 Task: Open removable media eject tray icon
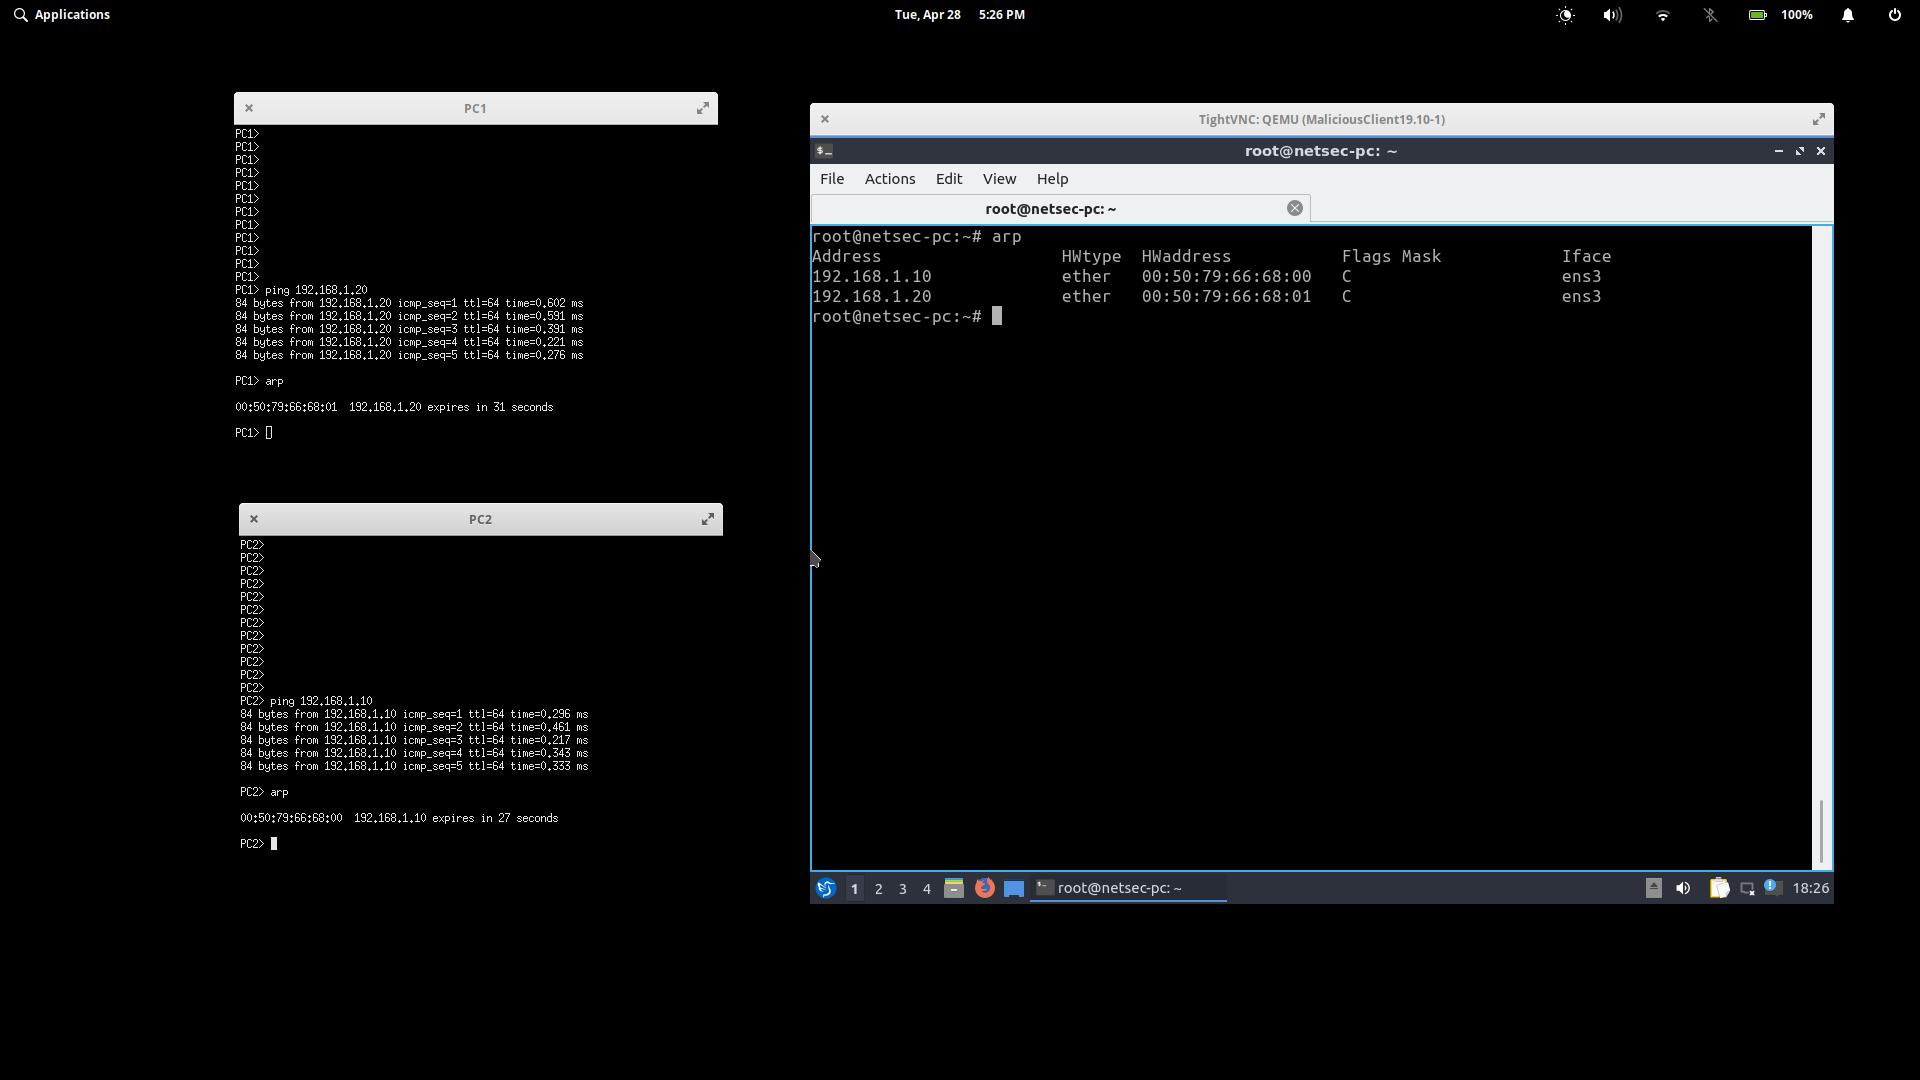[1653, 888]
